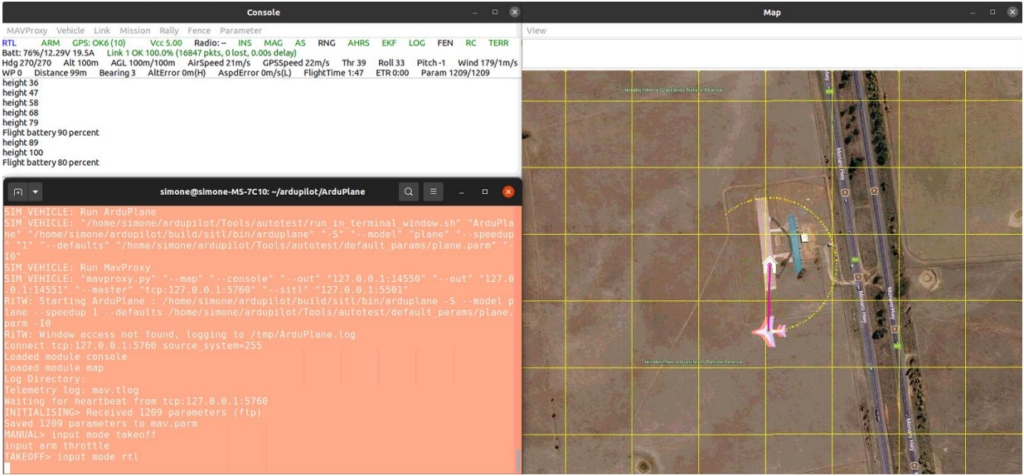Screen dimensions: 1024x476
Task: Click the new terminal tab icon
Action: coord(17,191)
